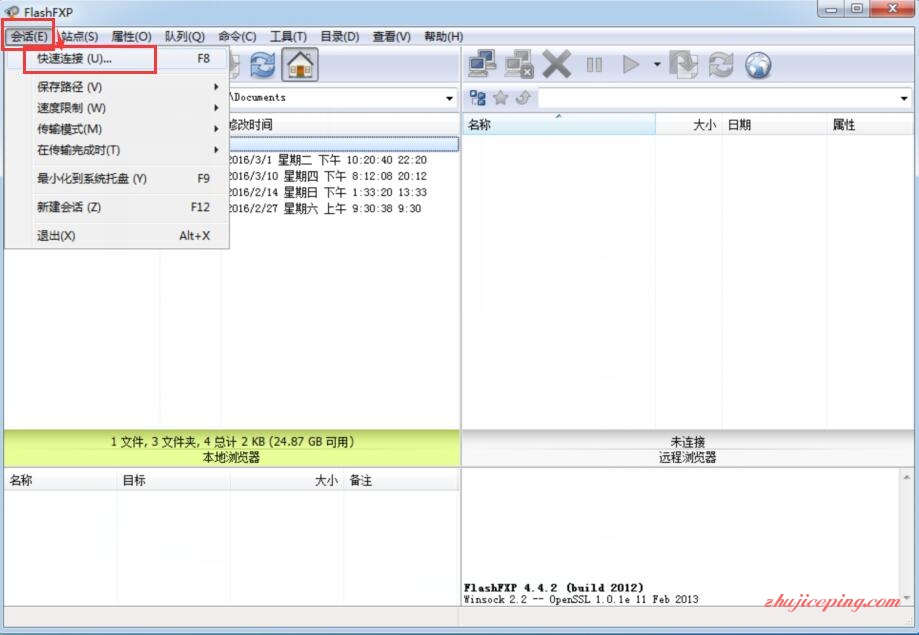Select 快速连接 (U)... menu entry
Image resolution: width=919 pixels, height=635 pixels.
pos(117,59)
